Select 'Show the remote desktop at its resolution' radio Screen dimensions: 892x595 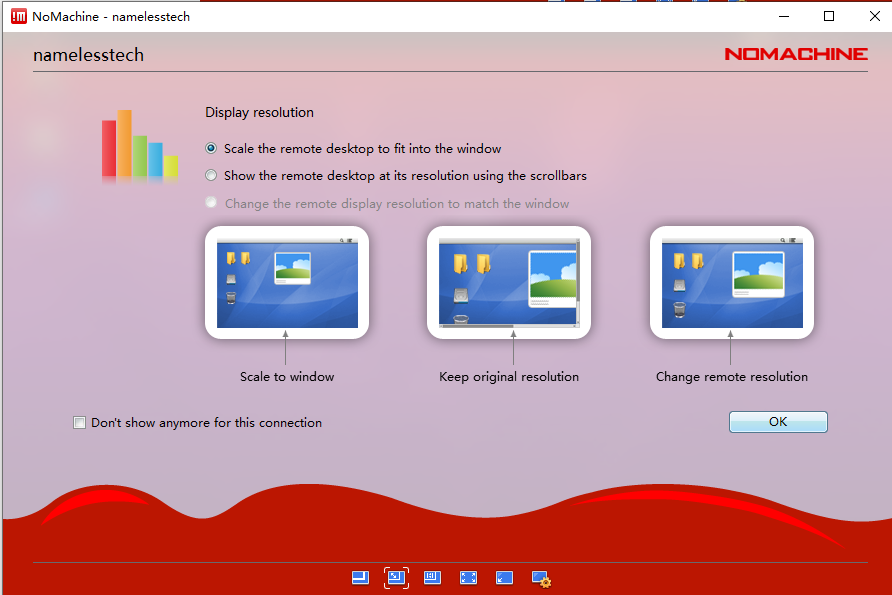click(x=211, y=176)
